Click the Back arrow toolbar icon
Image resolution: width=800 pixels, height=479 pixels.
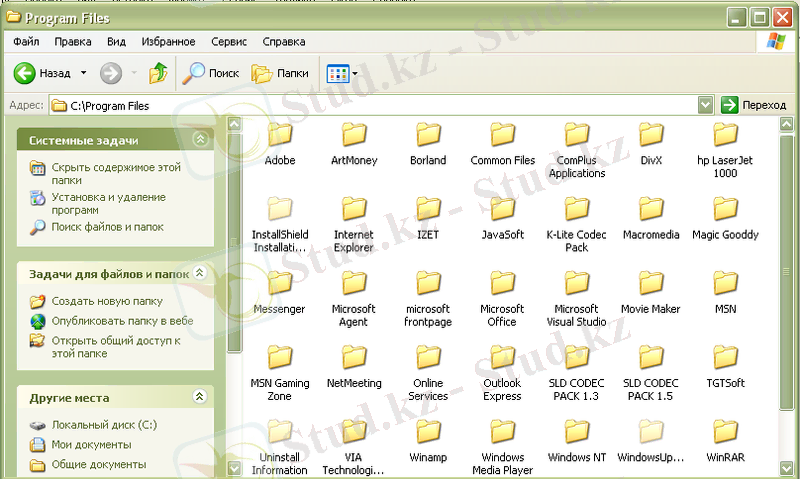pos(25,73)
